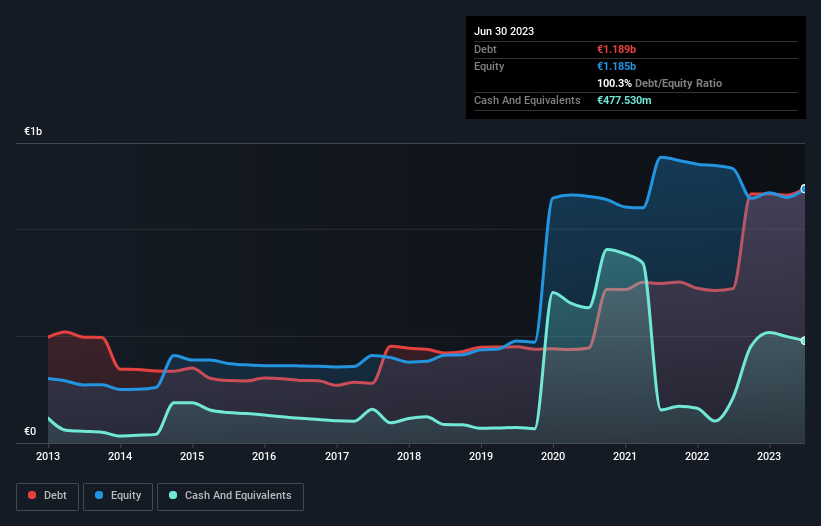This screenshot has width=821, height=526.
Task: Click the 2018 x-axis label
Action: click(x=409, y=456)
